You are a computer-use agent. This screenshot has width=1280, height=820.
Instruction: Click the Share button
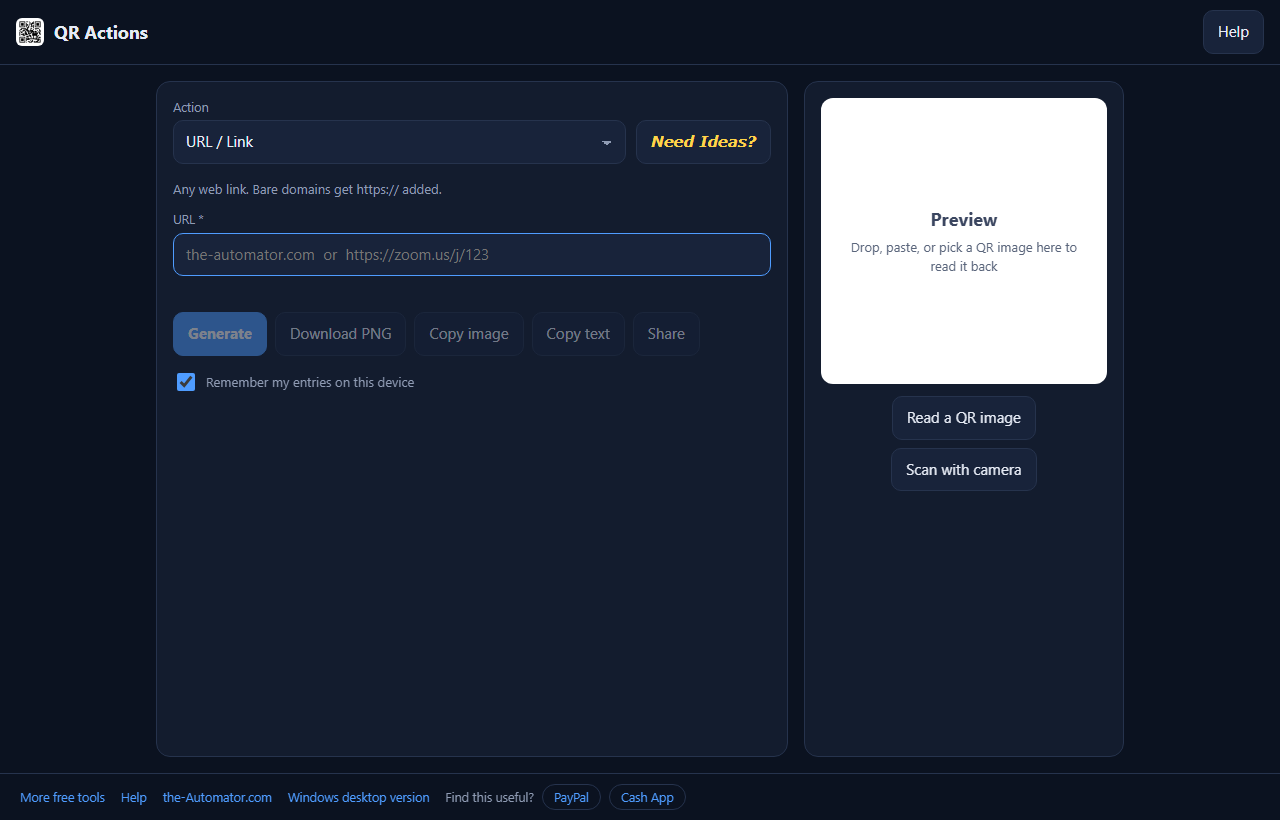point(666,334)
